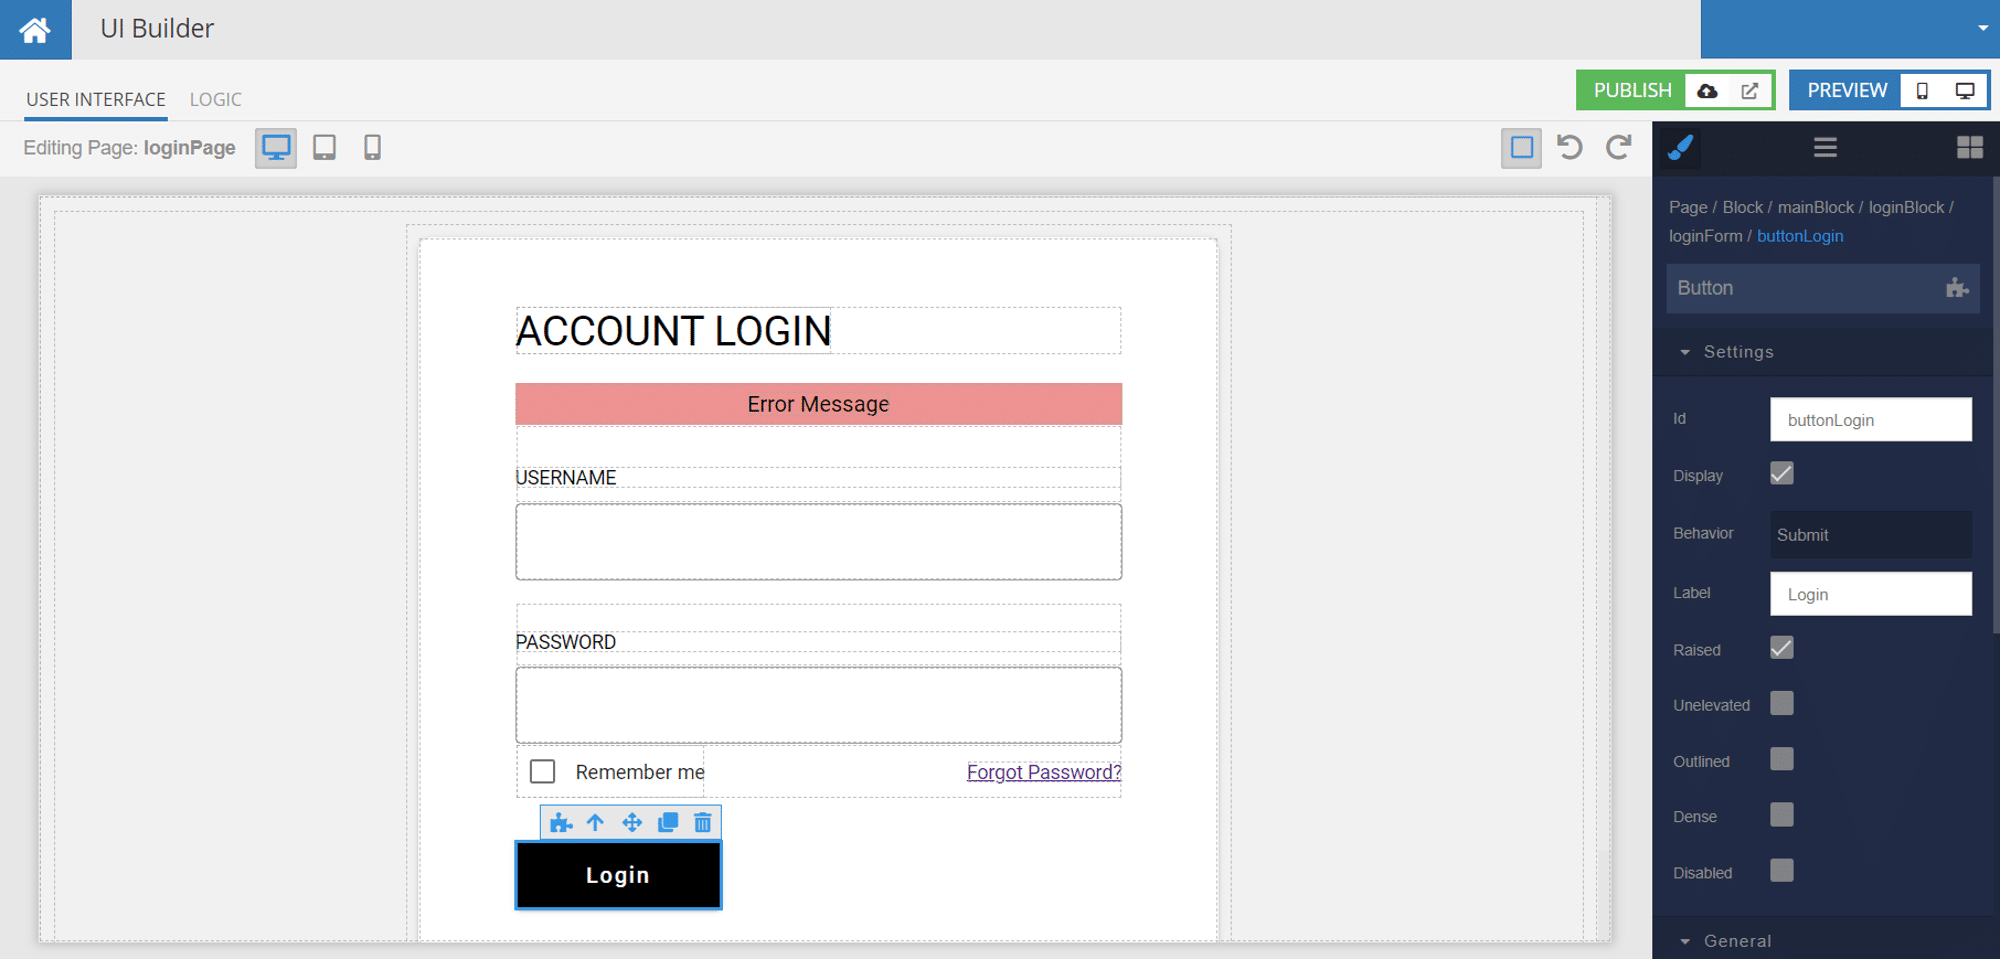Preview in desktop monitor mode

[x=1964, y=91]
